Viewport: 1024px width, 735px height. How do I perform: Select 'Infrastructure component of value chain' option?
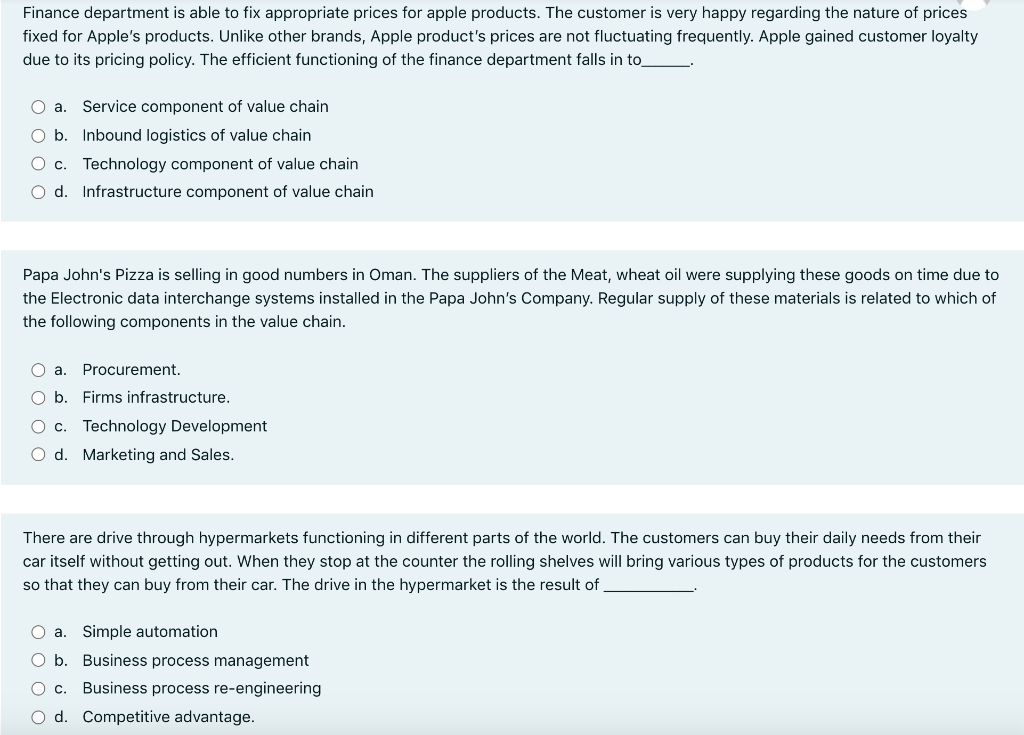coord(39,192)
